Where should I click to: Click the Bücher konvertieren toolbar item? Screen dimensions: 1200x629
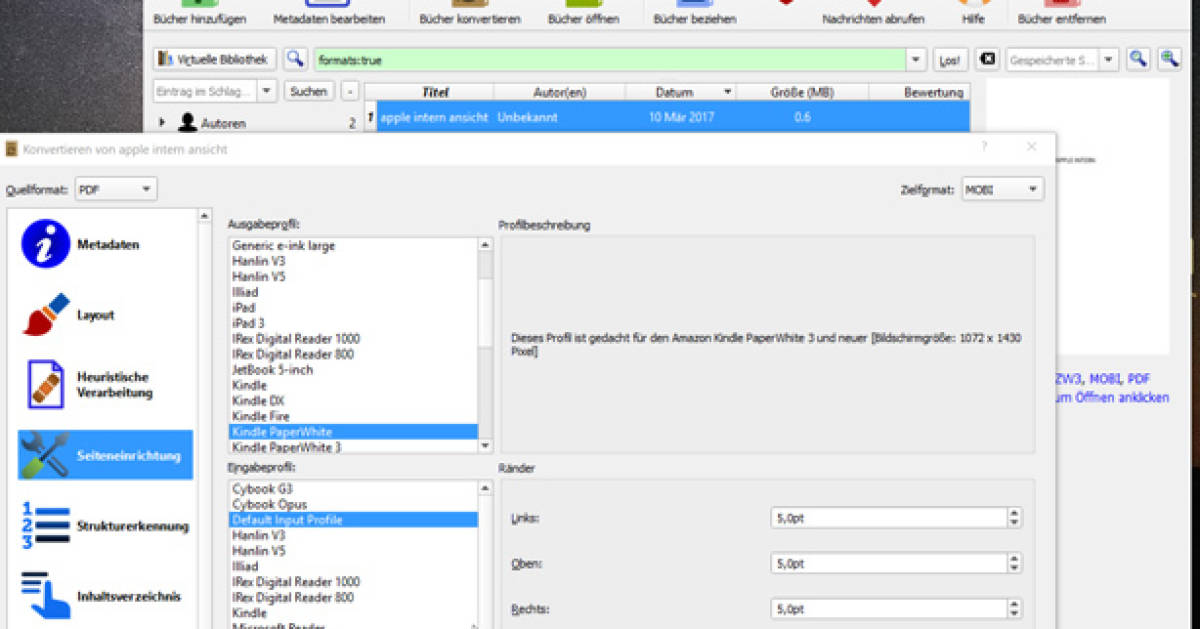pos(469,18)
